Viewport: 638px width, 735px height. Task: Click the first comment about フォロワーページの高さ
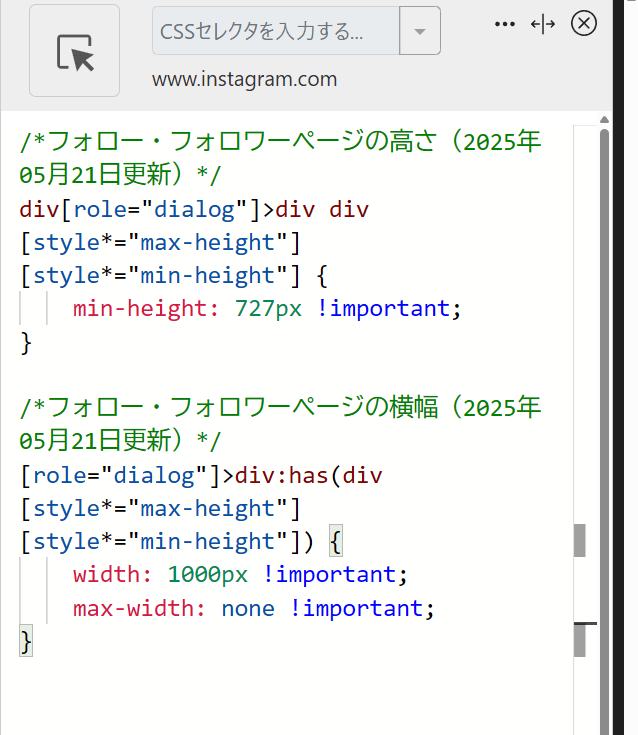(x=280, y=158)
